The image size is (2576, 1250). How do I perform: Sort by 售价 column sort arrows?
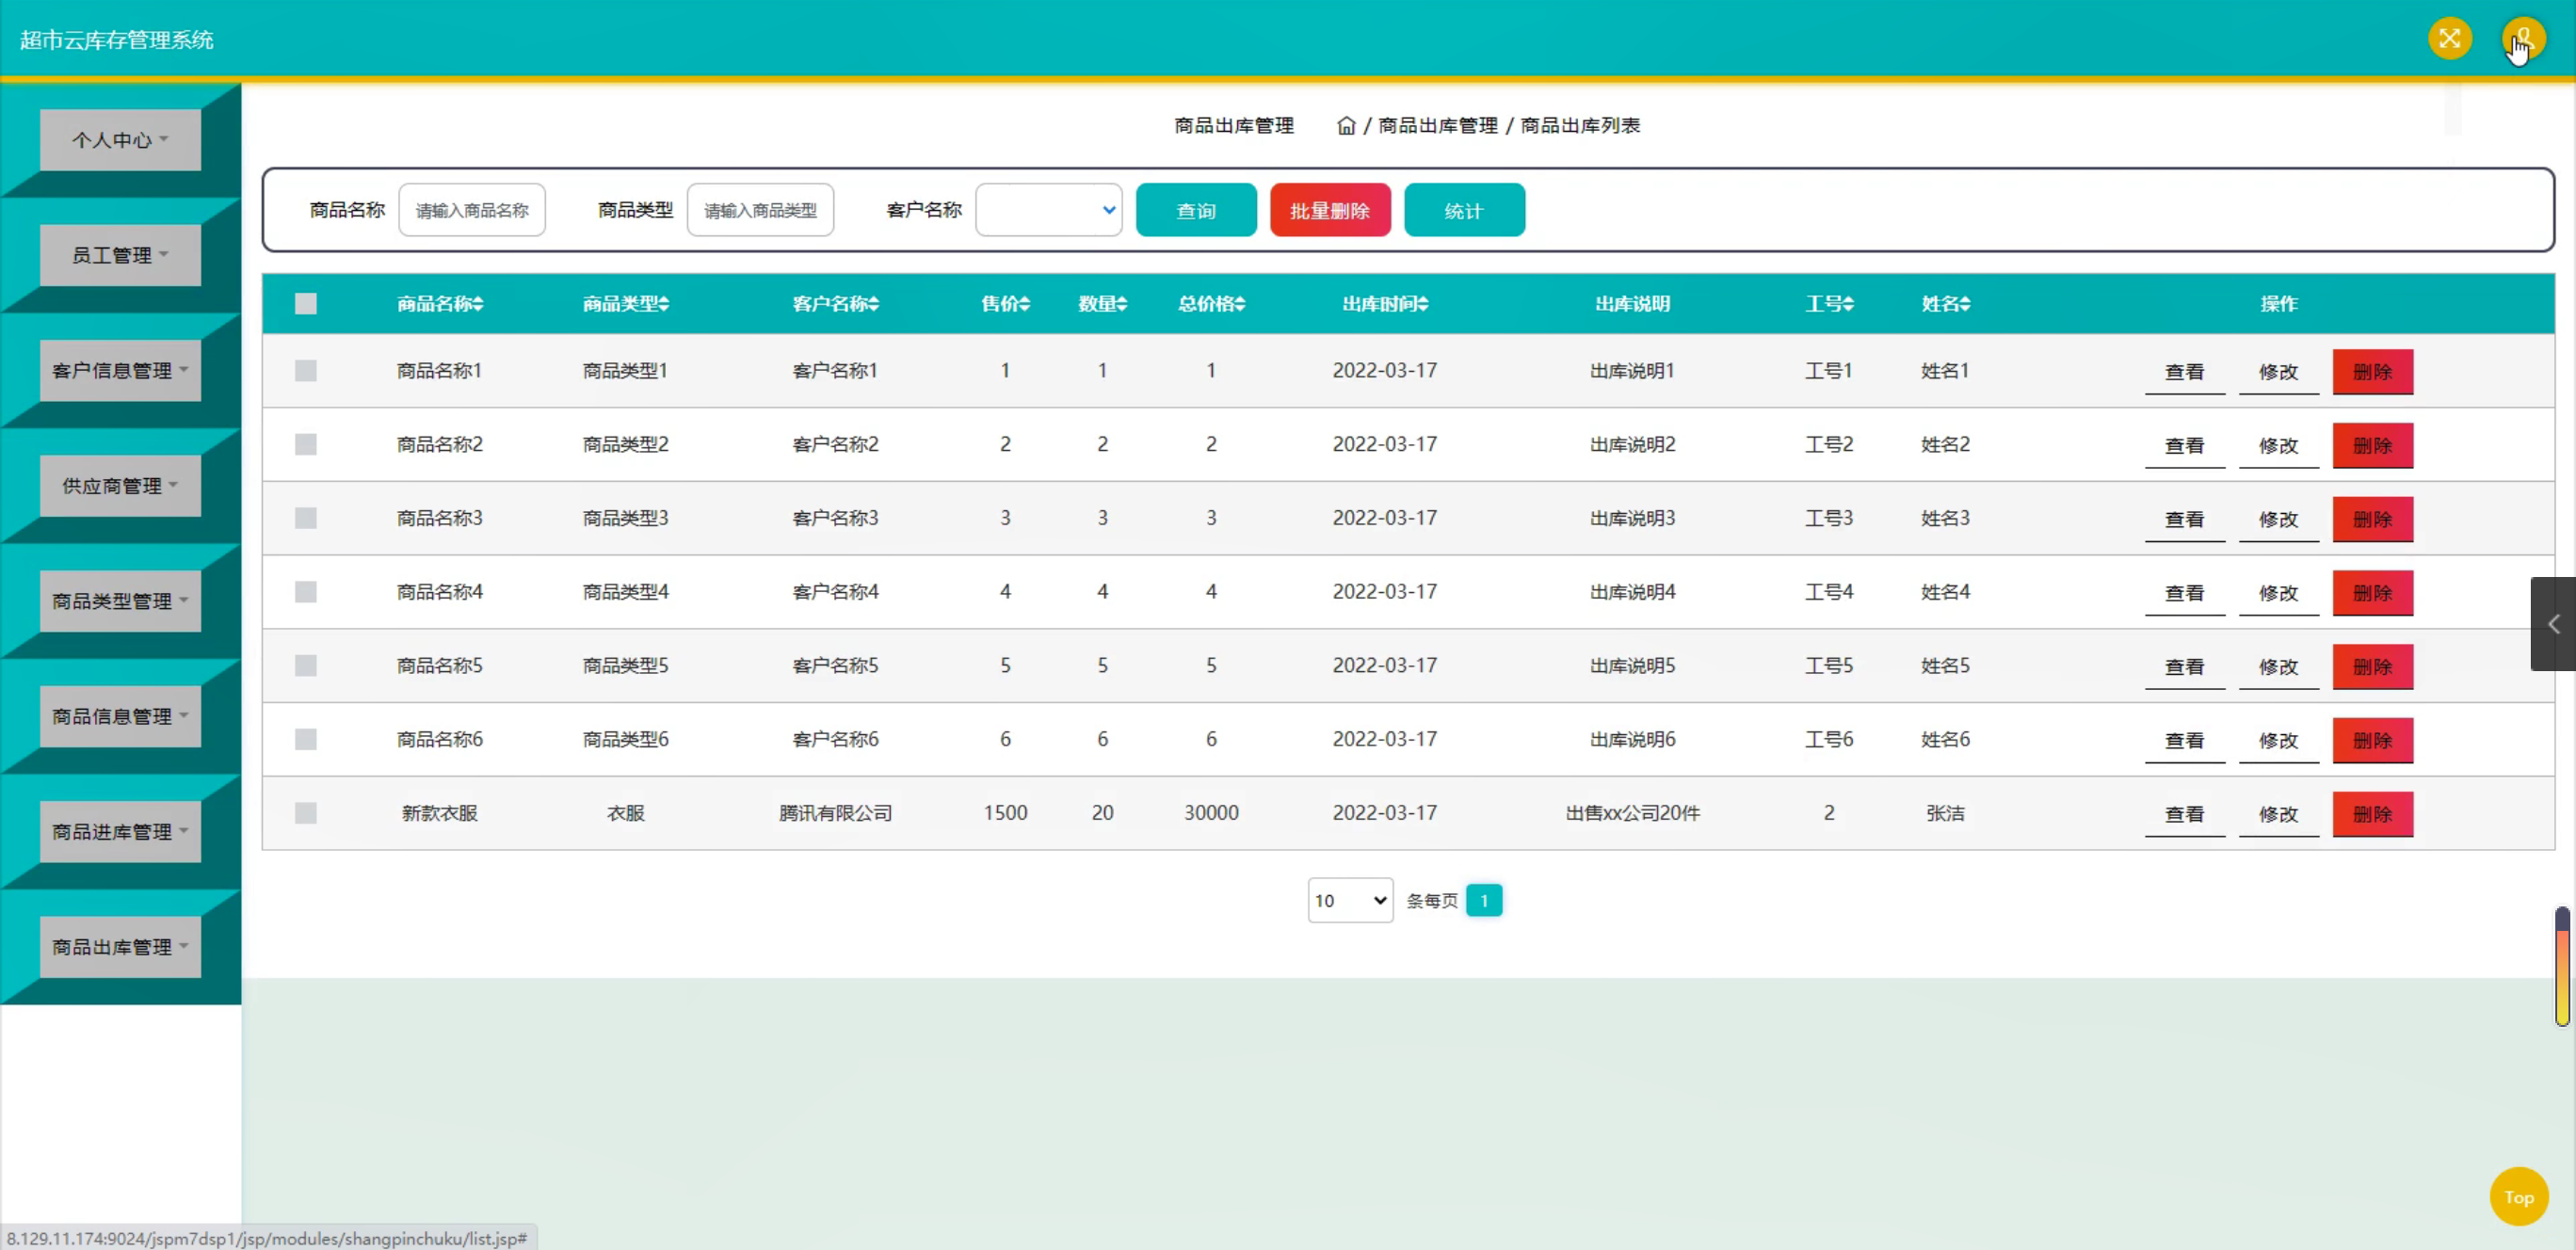1025,304
